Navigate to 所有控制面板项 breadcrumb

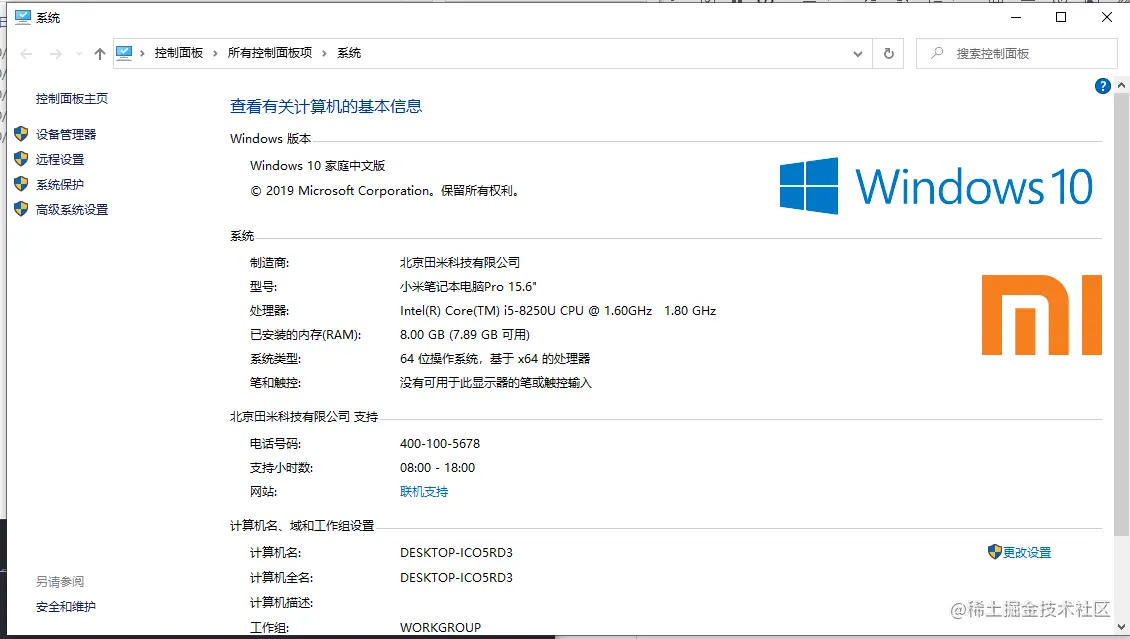(270, 53)
